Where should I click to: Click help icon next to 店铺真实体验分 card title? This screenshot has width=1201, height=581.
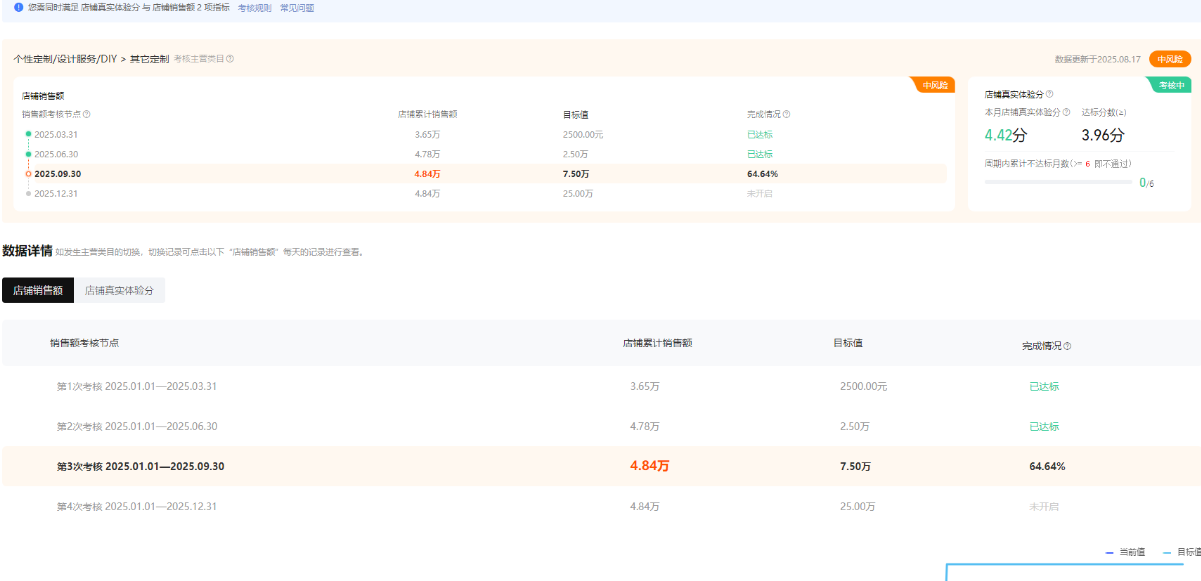1049,94
